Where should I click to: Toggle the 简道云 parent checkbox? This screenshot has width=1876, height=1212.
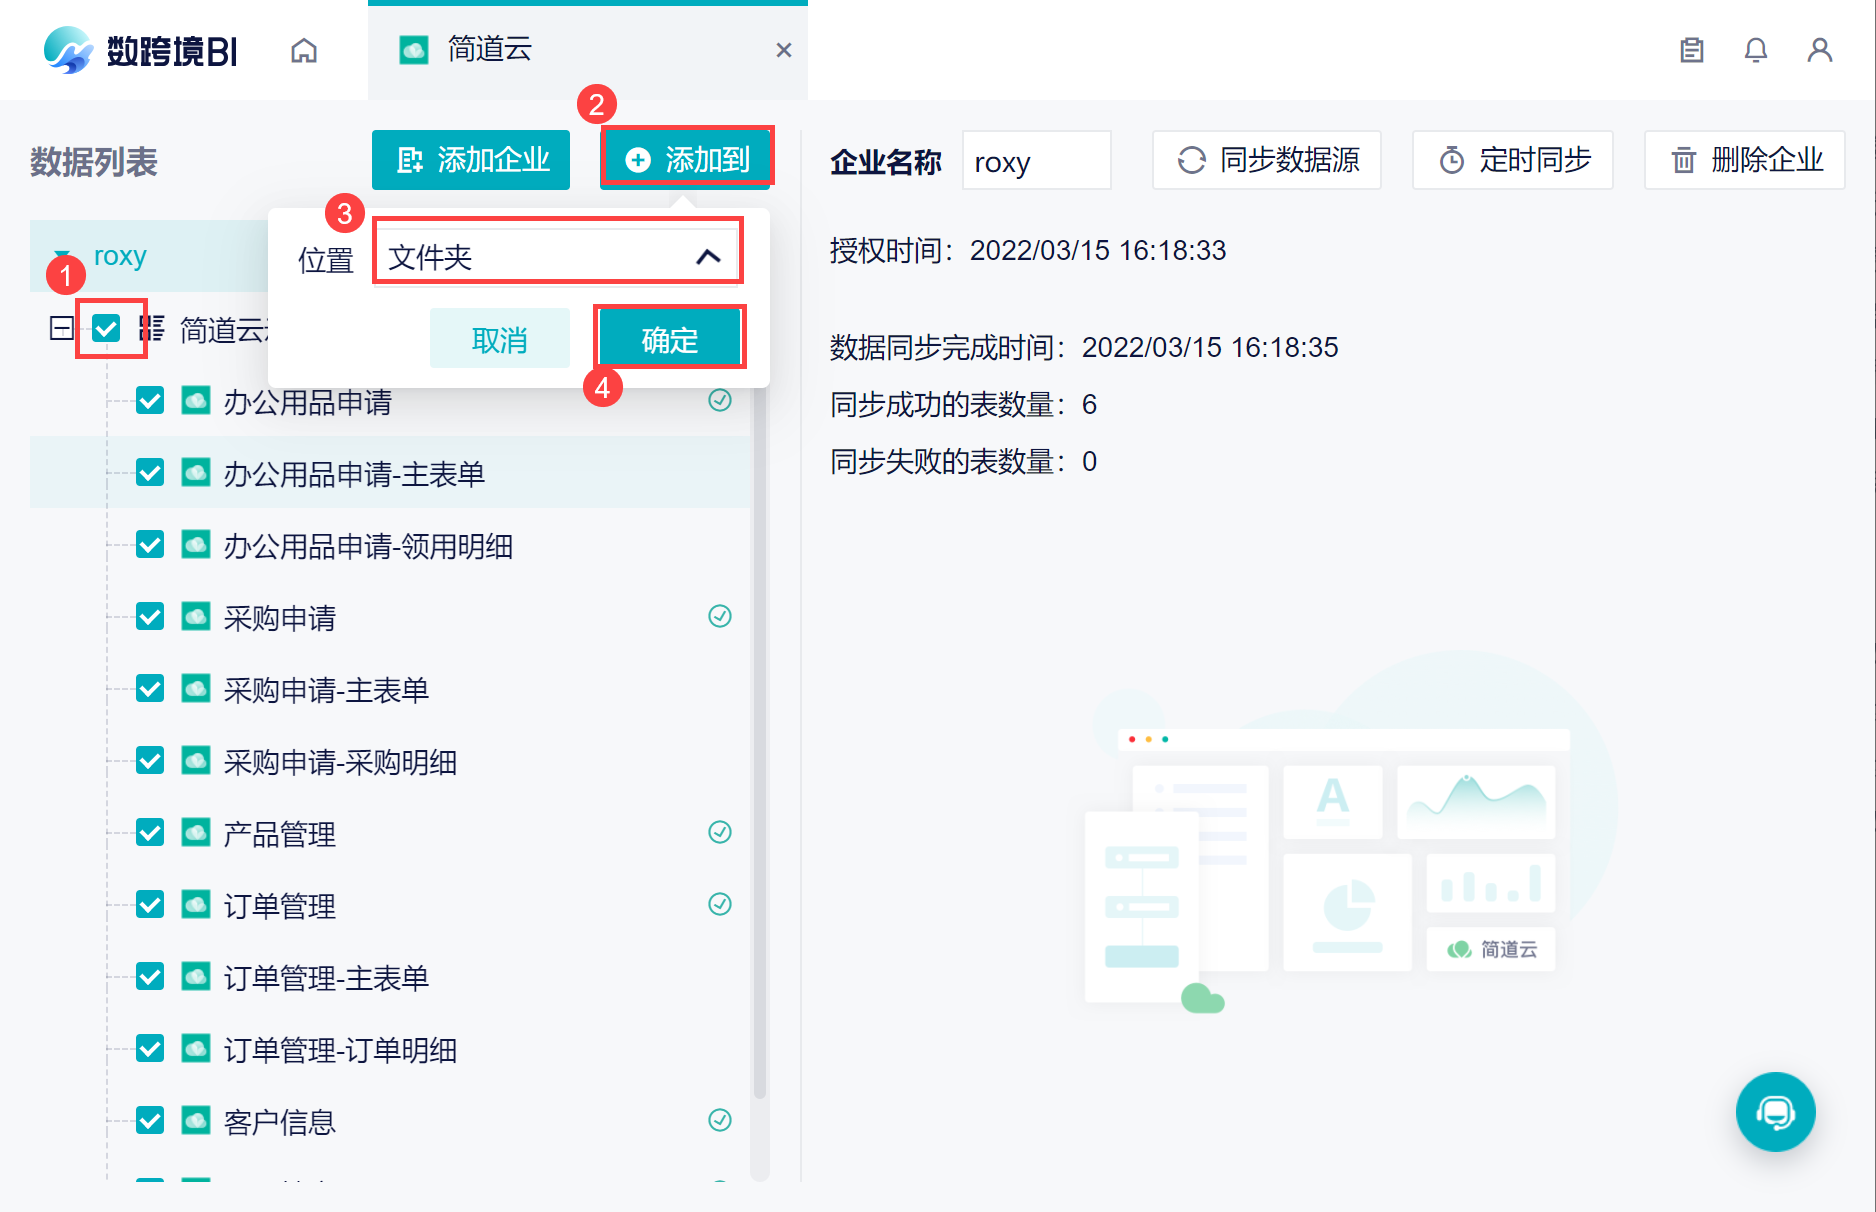tap(106, 328)
